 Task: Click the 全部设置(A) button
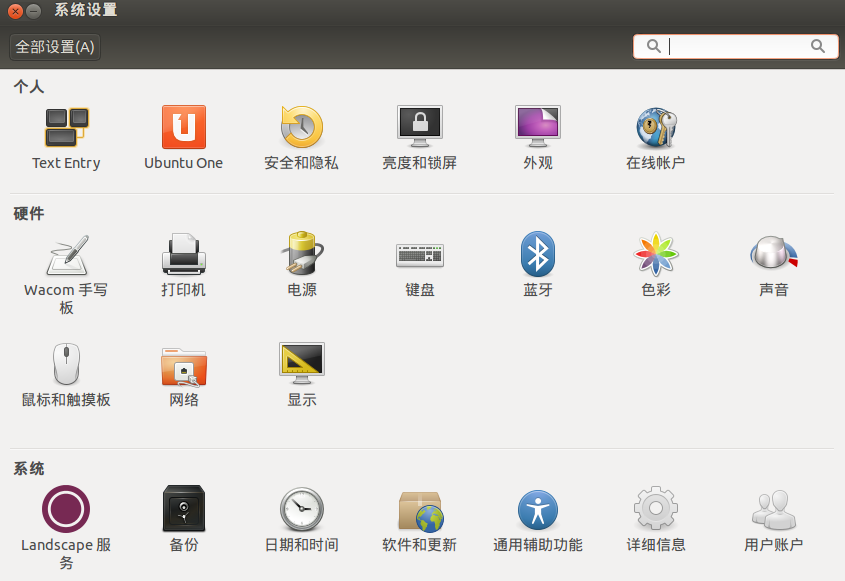55,47
